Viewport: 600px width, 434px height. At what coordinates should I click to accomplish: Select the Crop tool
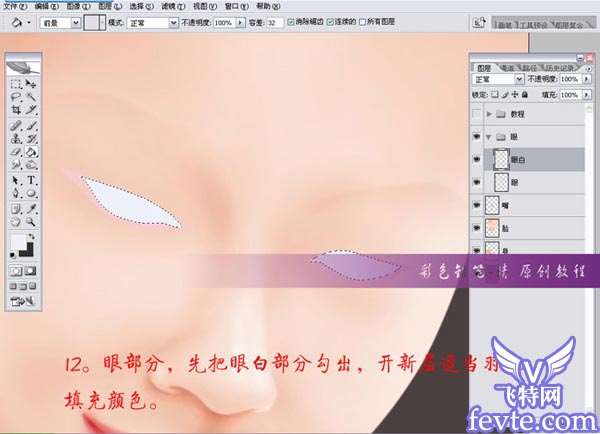(x=16, y=110)
